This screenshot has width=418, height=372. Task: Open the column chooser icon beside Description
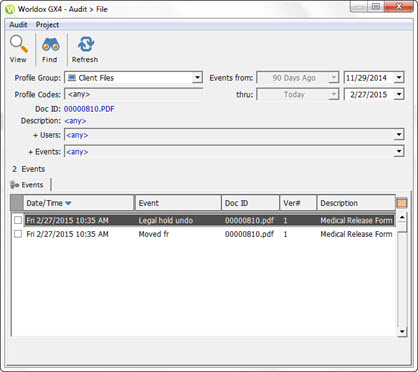click(x=402, y=203)
